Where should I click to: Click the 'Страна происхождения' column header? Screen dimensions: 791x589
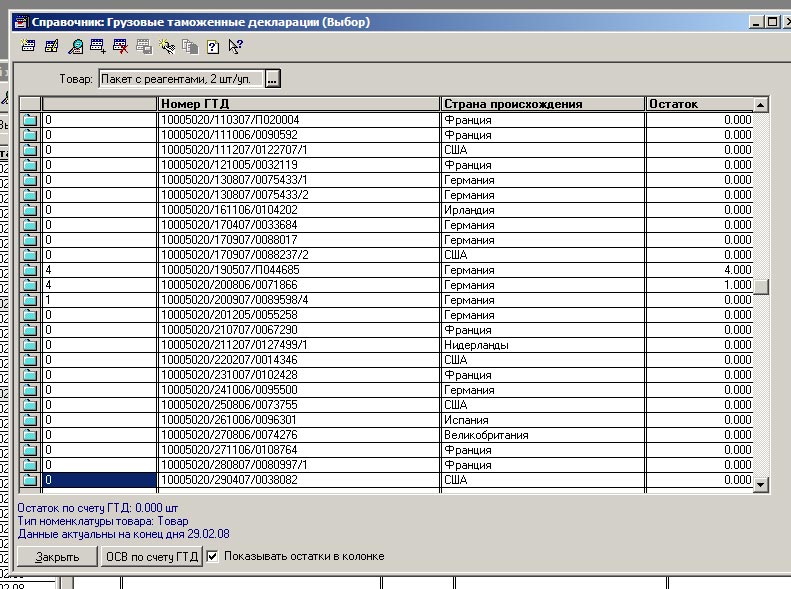pos(541,104)
